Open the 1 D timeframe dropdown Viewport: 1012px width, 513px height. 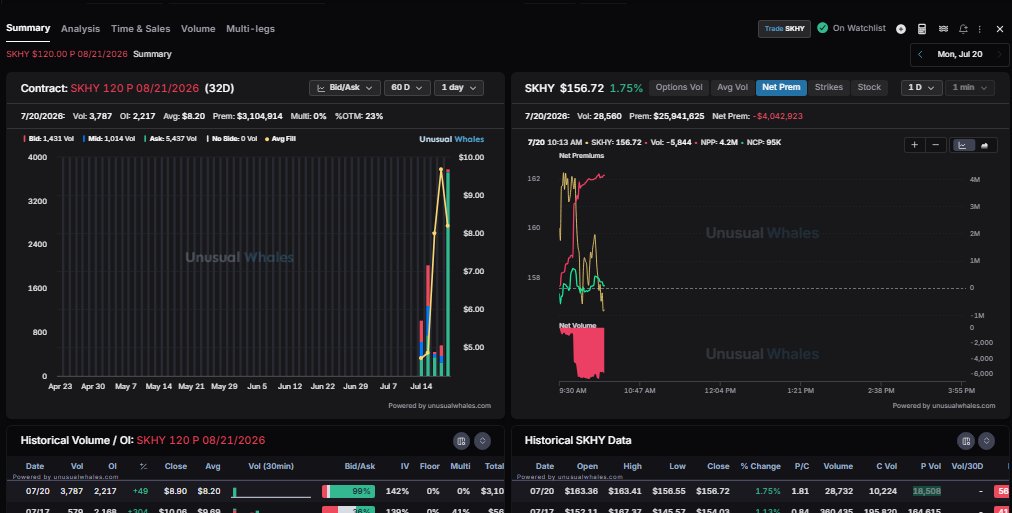coord(922,88)
